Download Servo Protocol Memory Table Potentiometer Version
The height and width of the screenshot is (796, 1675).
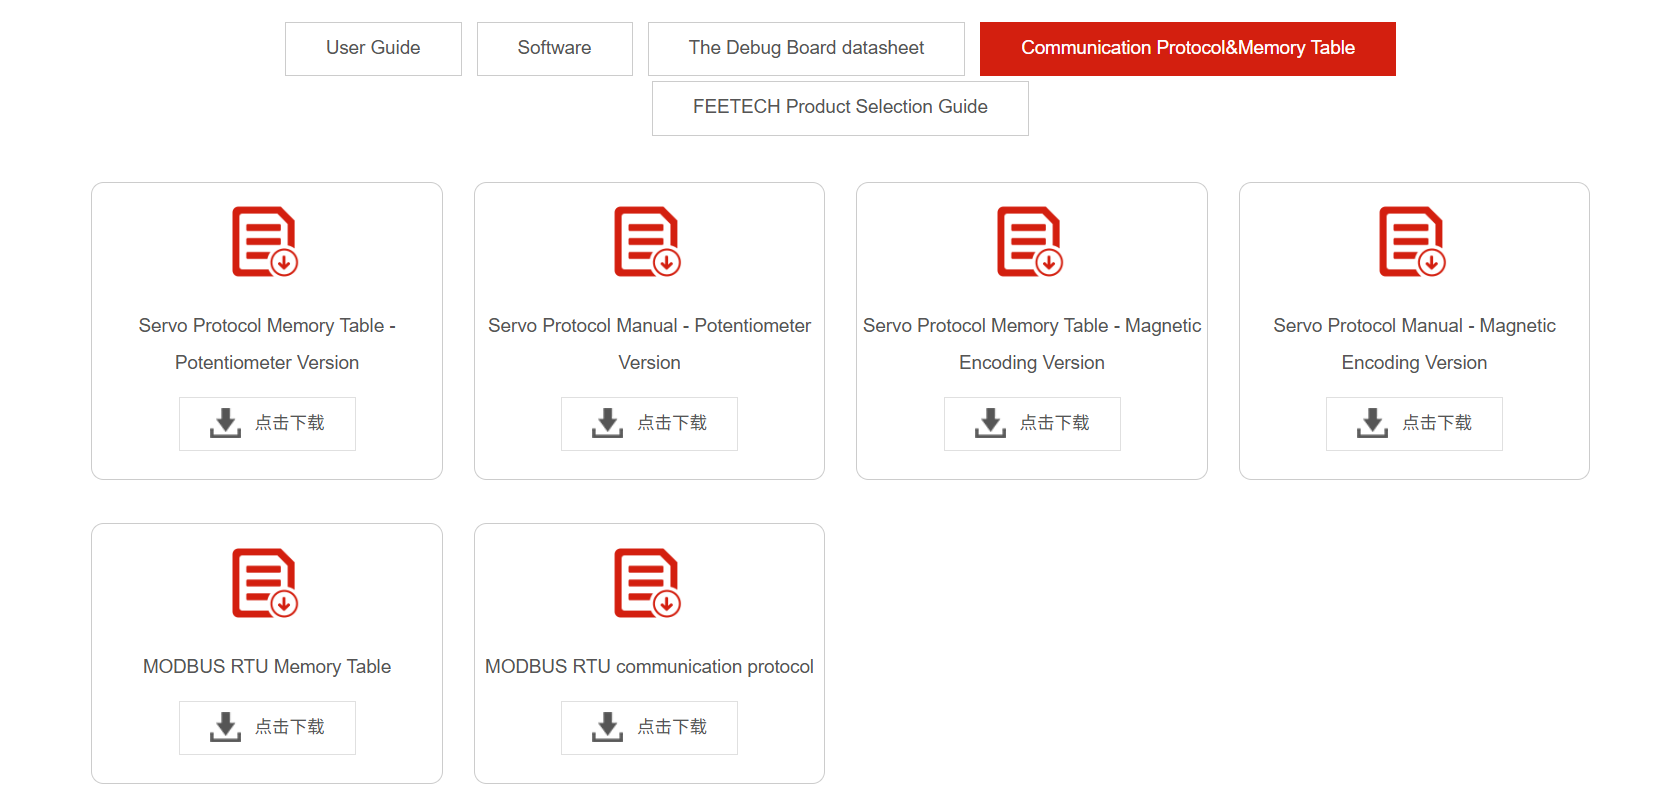pyautogui.click(x=267, y=424)
